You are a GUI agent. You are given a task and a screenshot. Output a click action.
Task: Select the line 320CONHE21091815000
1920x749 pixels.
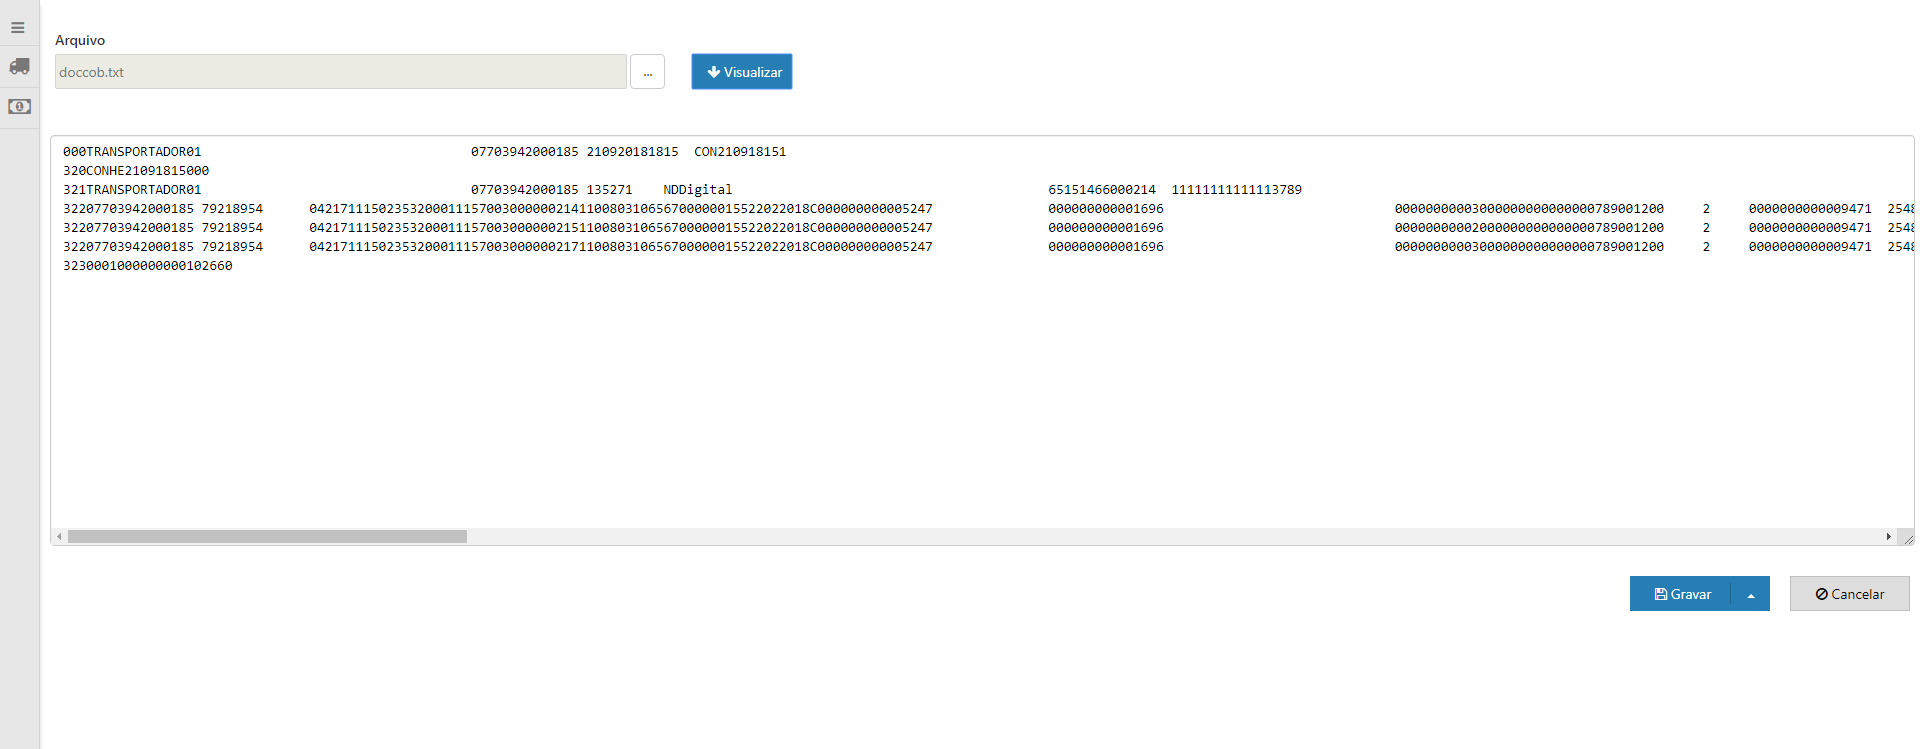coord(136,171)
